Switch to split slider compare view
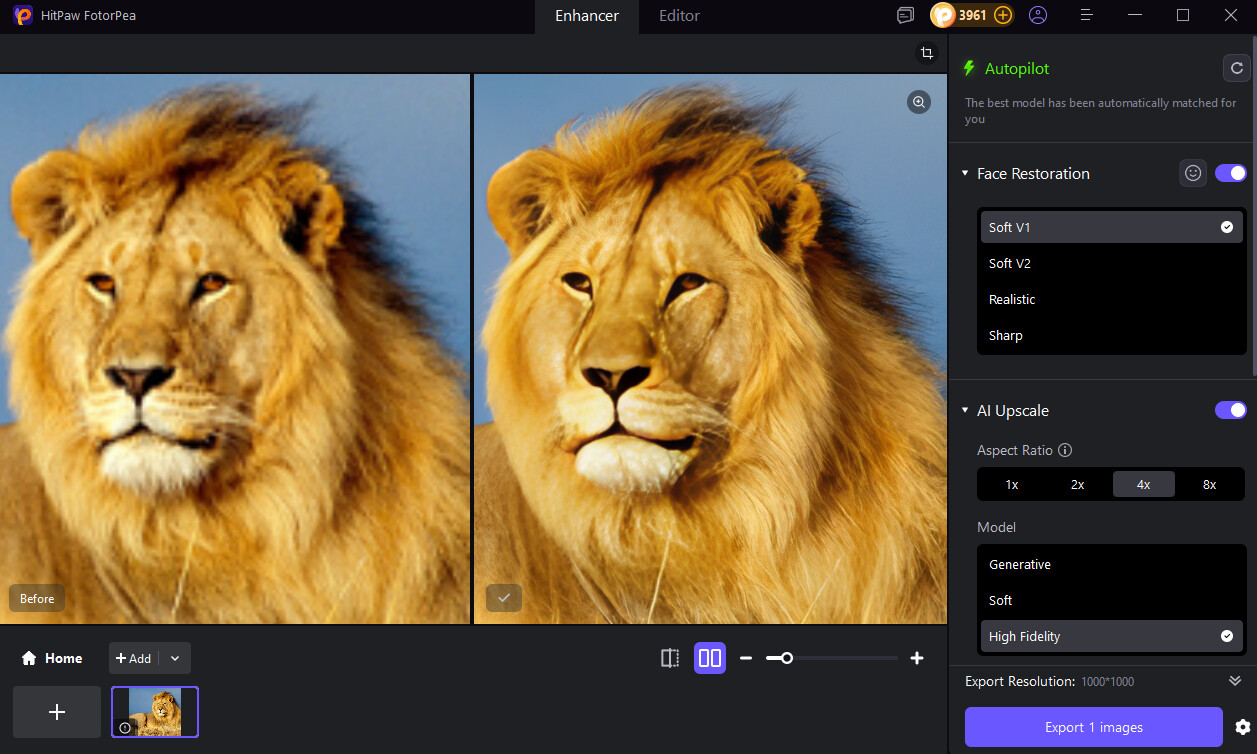Screen dimensions: 1257x754 [x=670, y=658]
